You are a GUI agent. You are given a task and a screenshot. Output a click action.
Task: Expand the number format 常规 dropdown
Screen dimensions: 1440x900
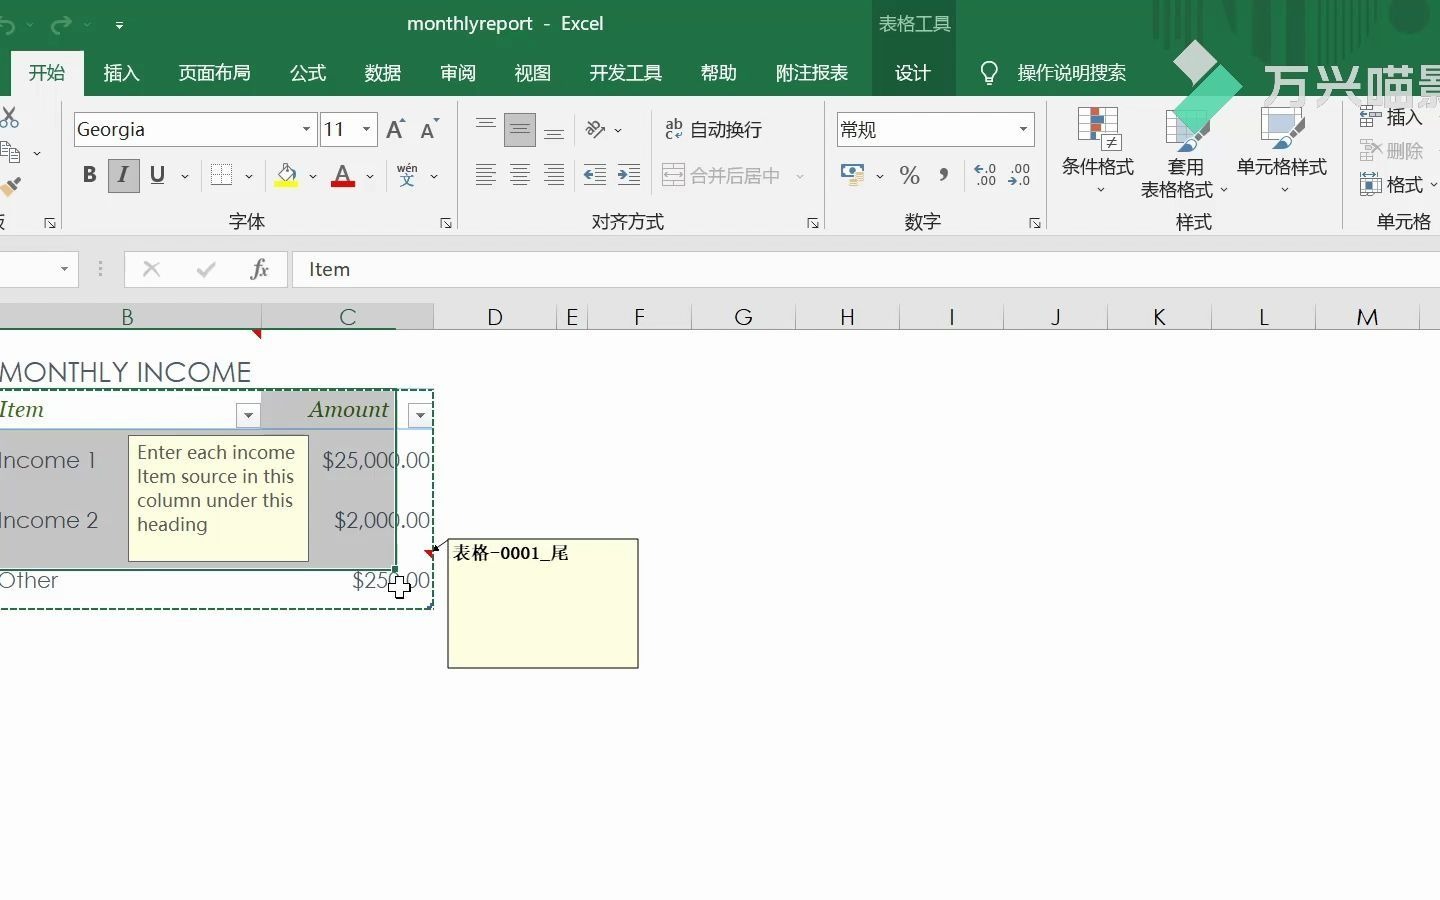coord(1023,130)
